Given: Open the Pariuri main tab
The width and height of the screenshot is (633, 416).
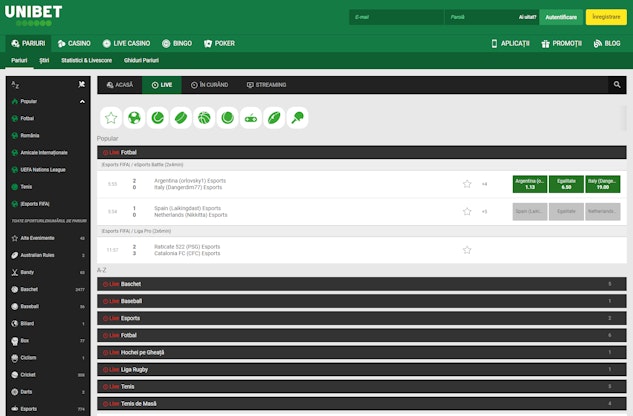Looking at the screenshot, I should (28, 43).
